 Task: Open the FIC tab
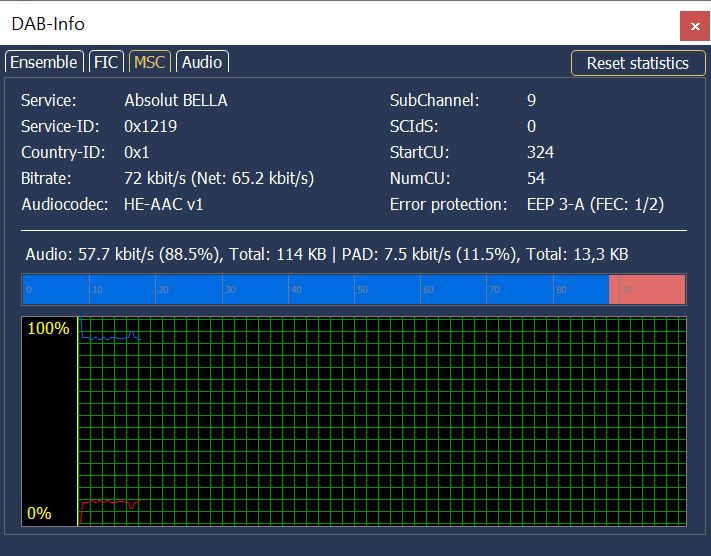[106, 62]
